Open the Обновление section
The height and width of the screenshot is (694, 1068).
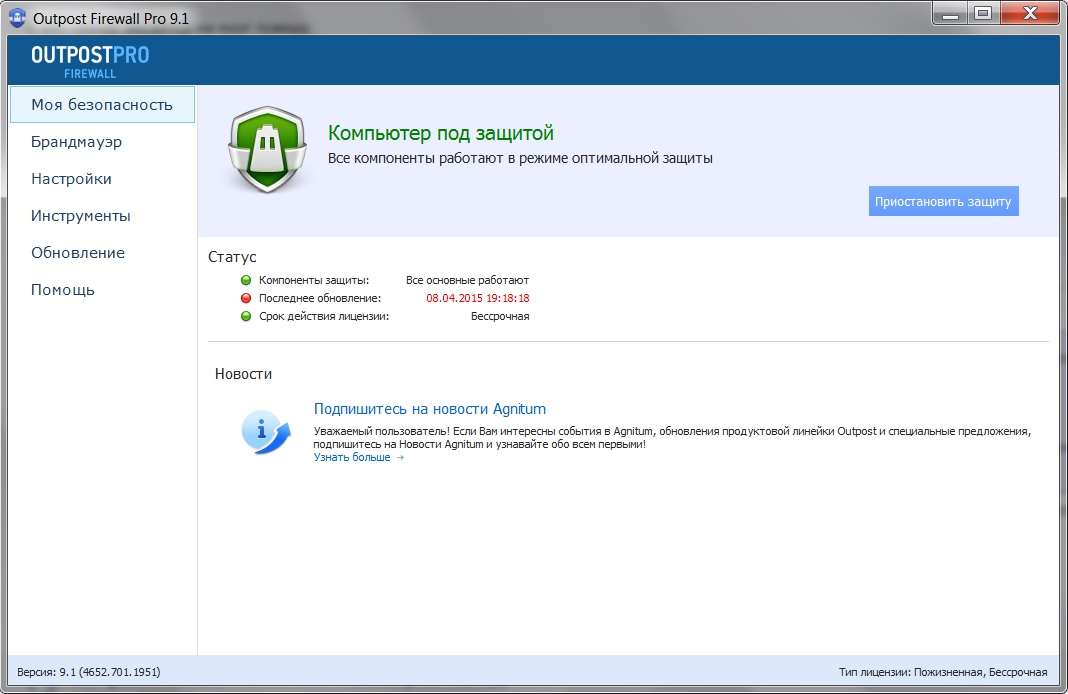pos(78,253)
